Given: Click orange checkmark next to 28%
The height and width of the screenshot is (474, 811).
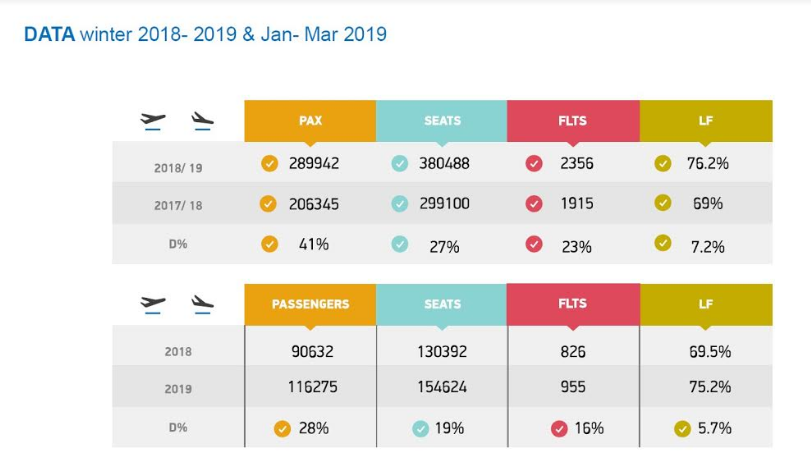Looking at the screenshot, I should [282, 428].
